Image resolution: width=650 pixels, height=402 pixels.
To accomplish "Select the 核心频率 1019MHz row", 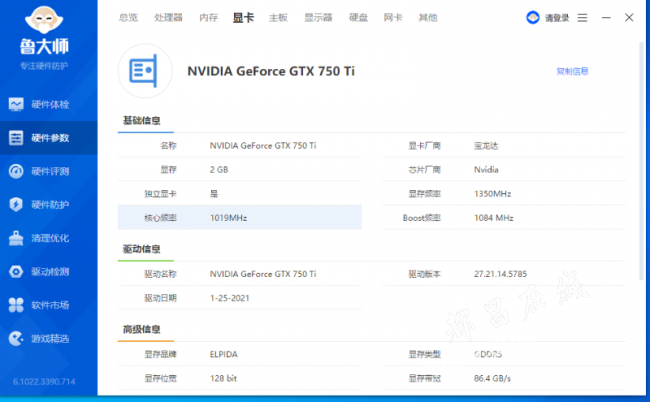I will point(240,218).
